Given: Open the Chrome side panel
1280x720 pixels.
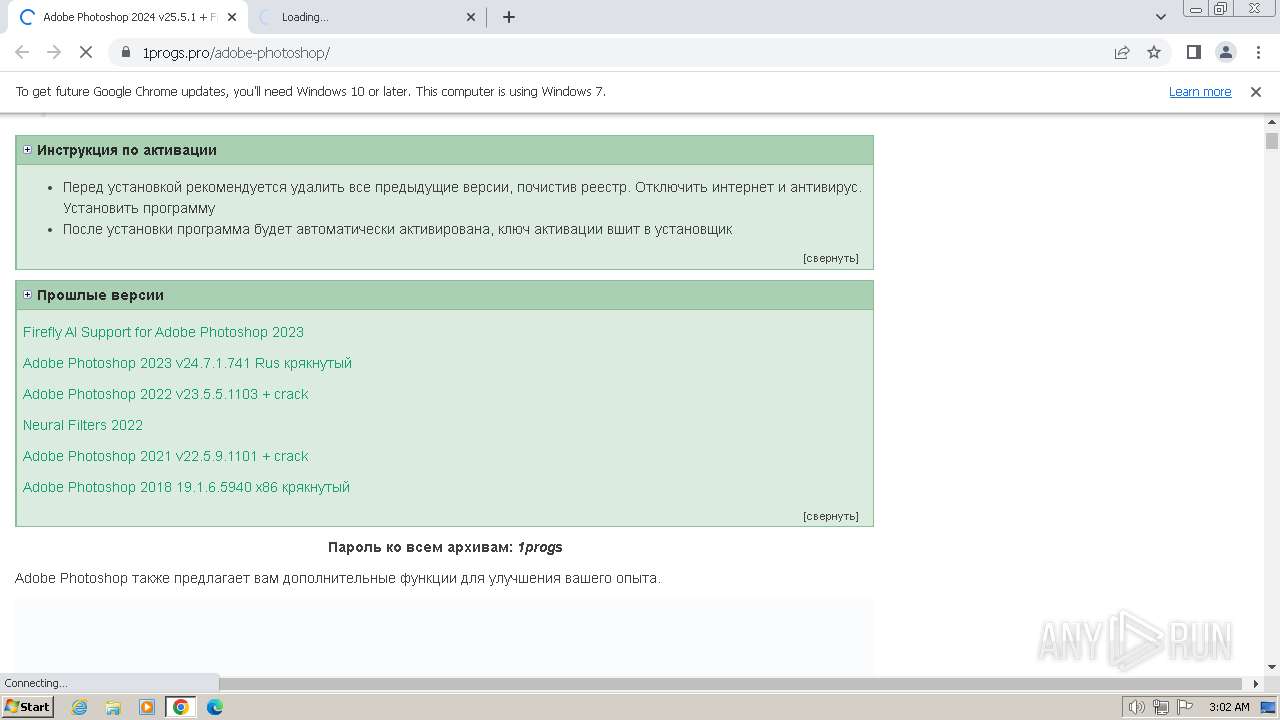Looking at the screenshot, I should click(x=1194, y=52).
